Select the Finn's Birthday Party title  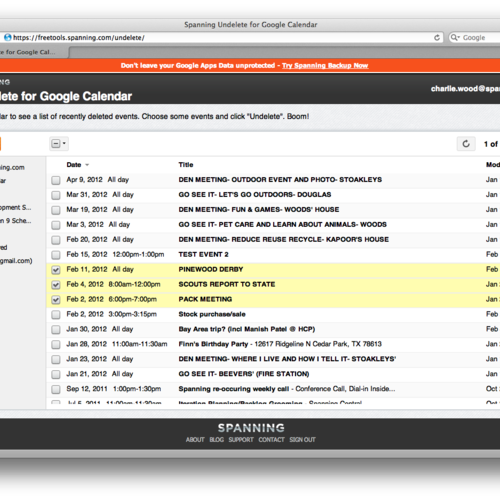tap(213, 344)
